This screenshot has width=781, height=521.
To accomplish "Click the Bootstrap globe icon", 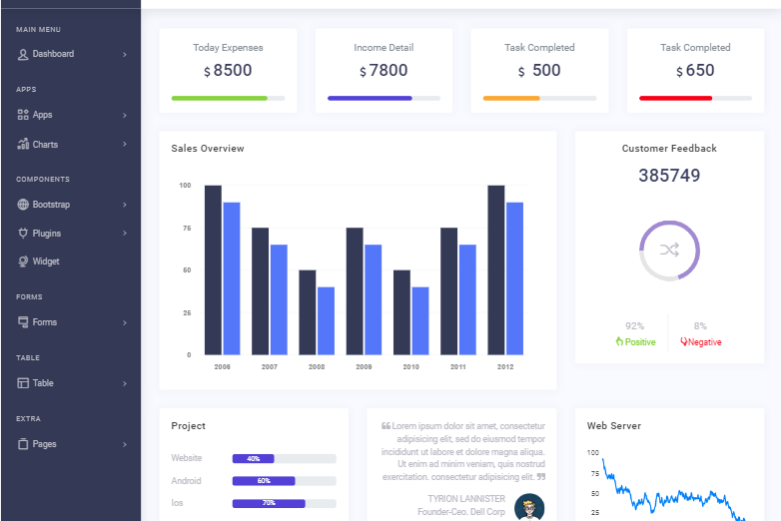I will 23,205.
